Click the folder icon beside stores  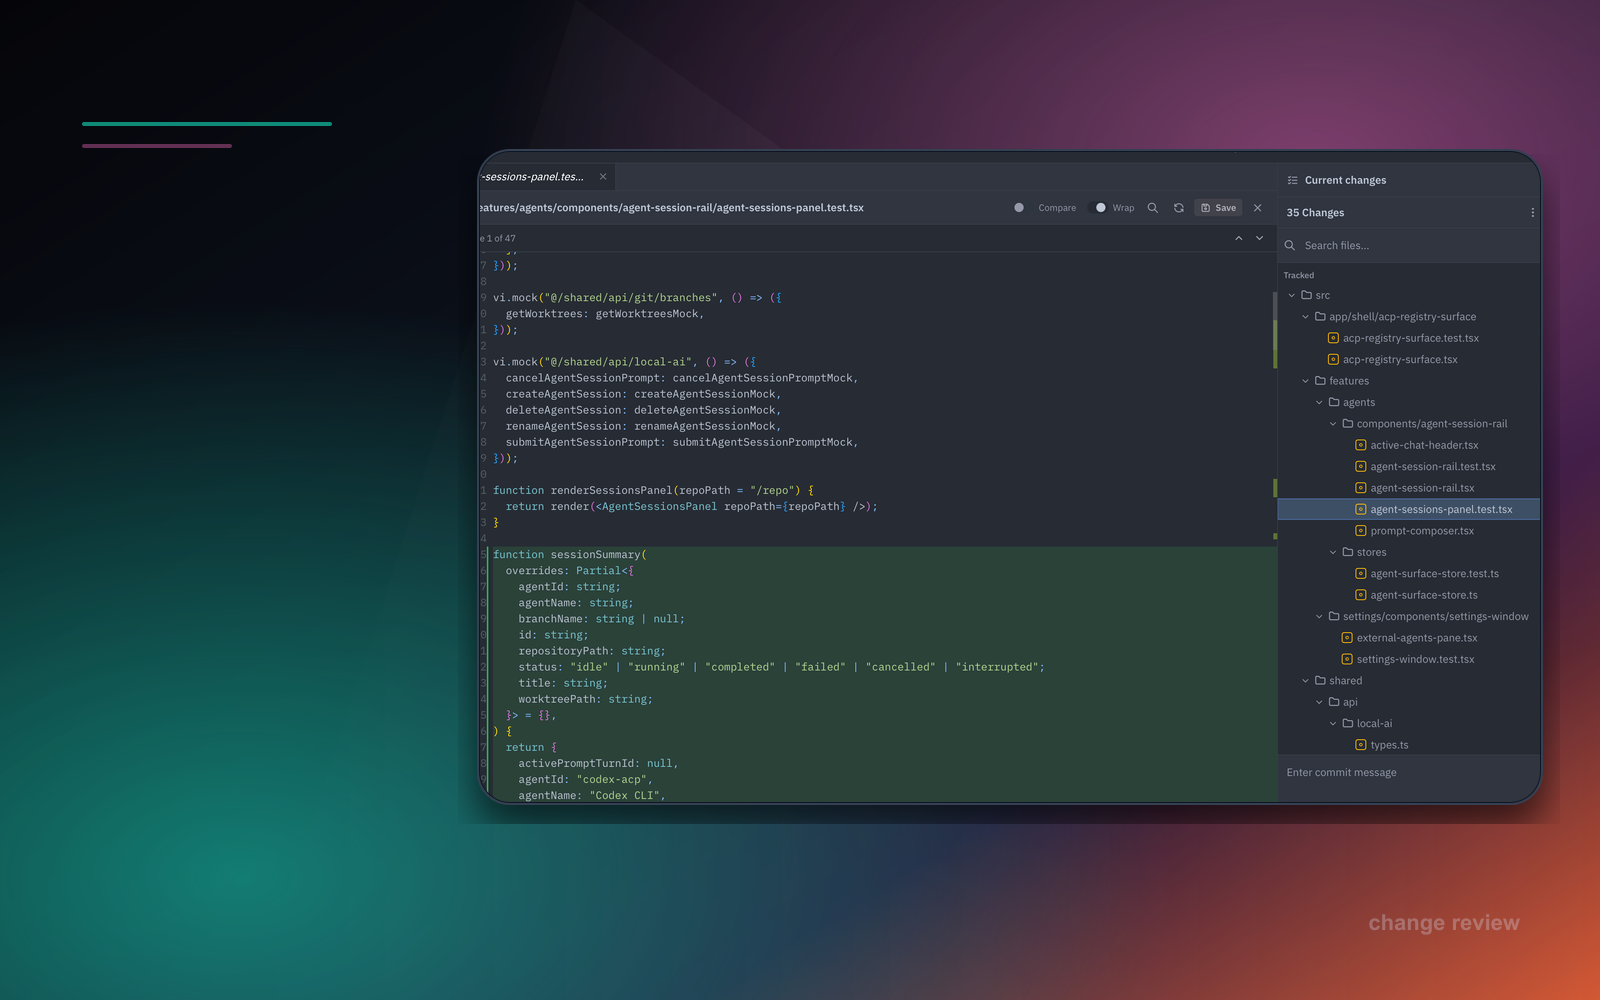(x=1348, y=552)
